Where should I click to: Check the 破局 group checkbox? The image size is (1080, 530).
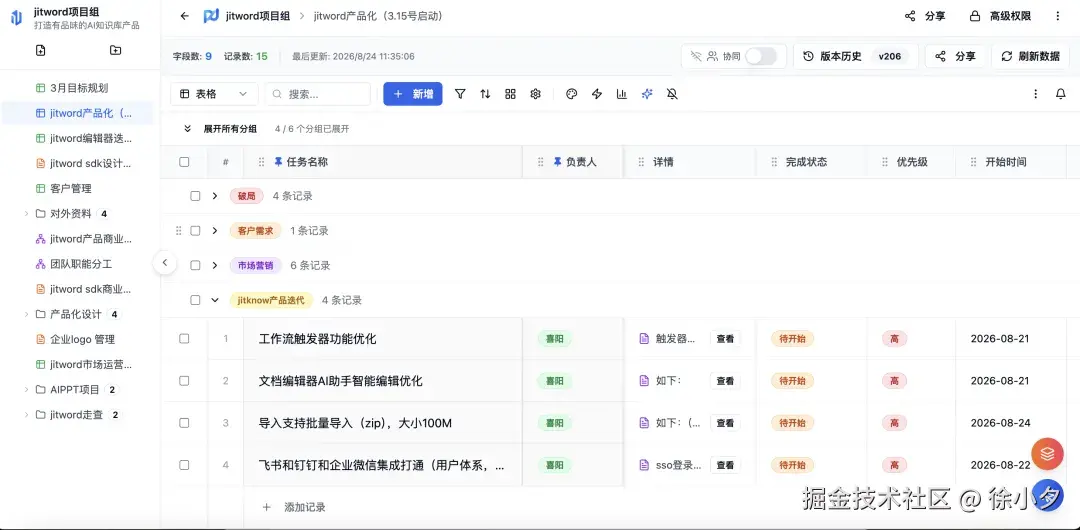(x=195, y=196)
